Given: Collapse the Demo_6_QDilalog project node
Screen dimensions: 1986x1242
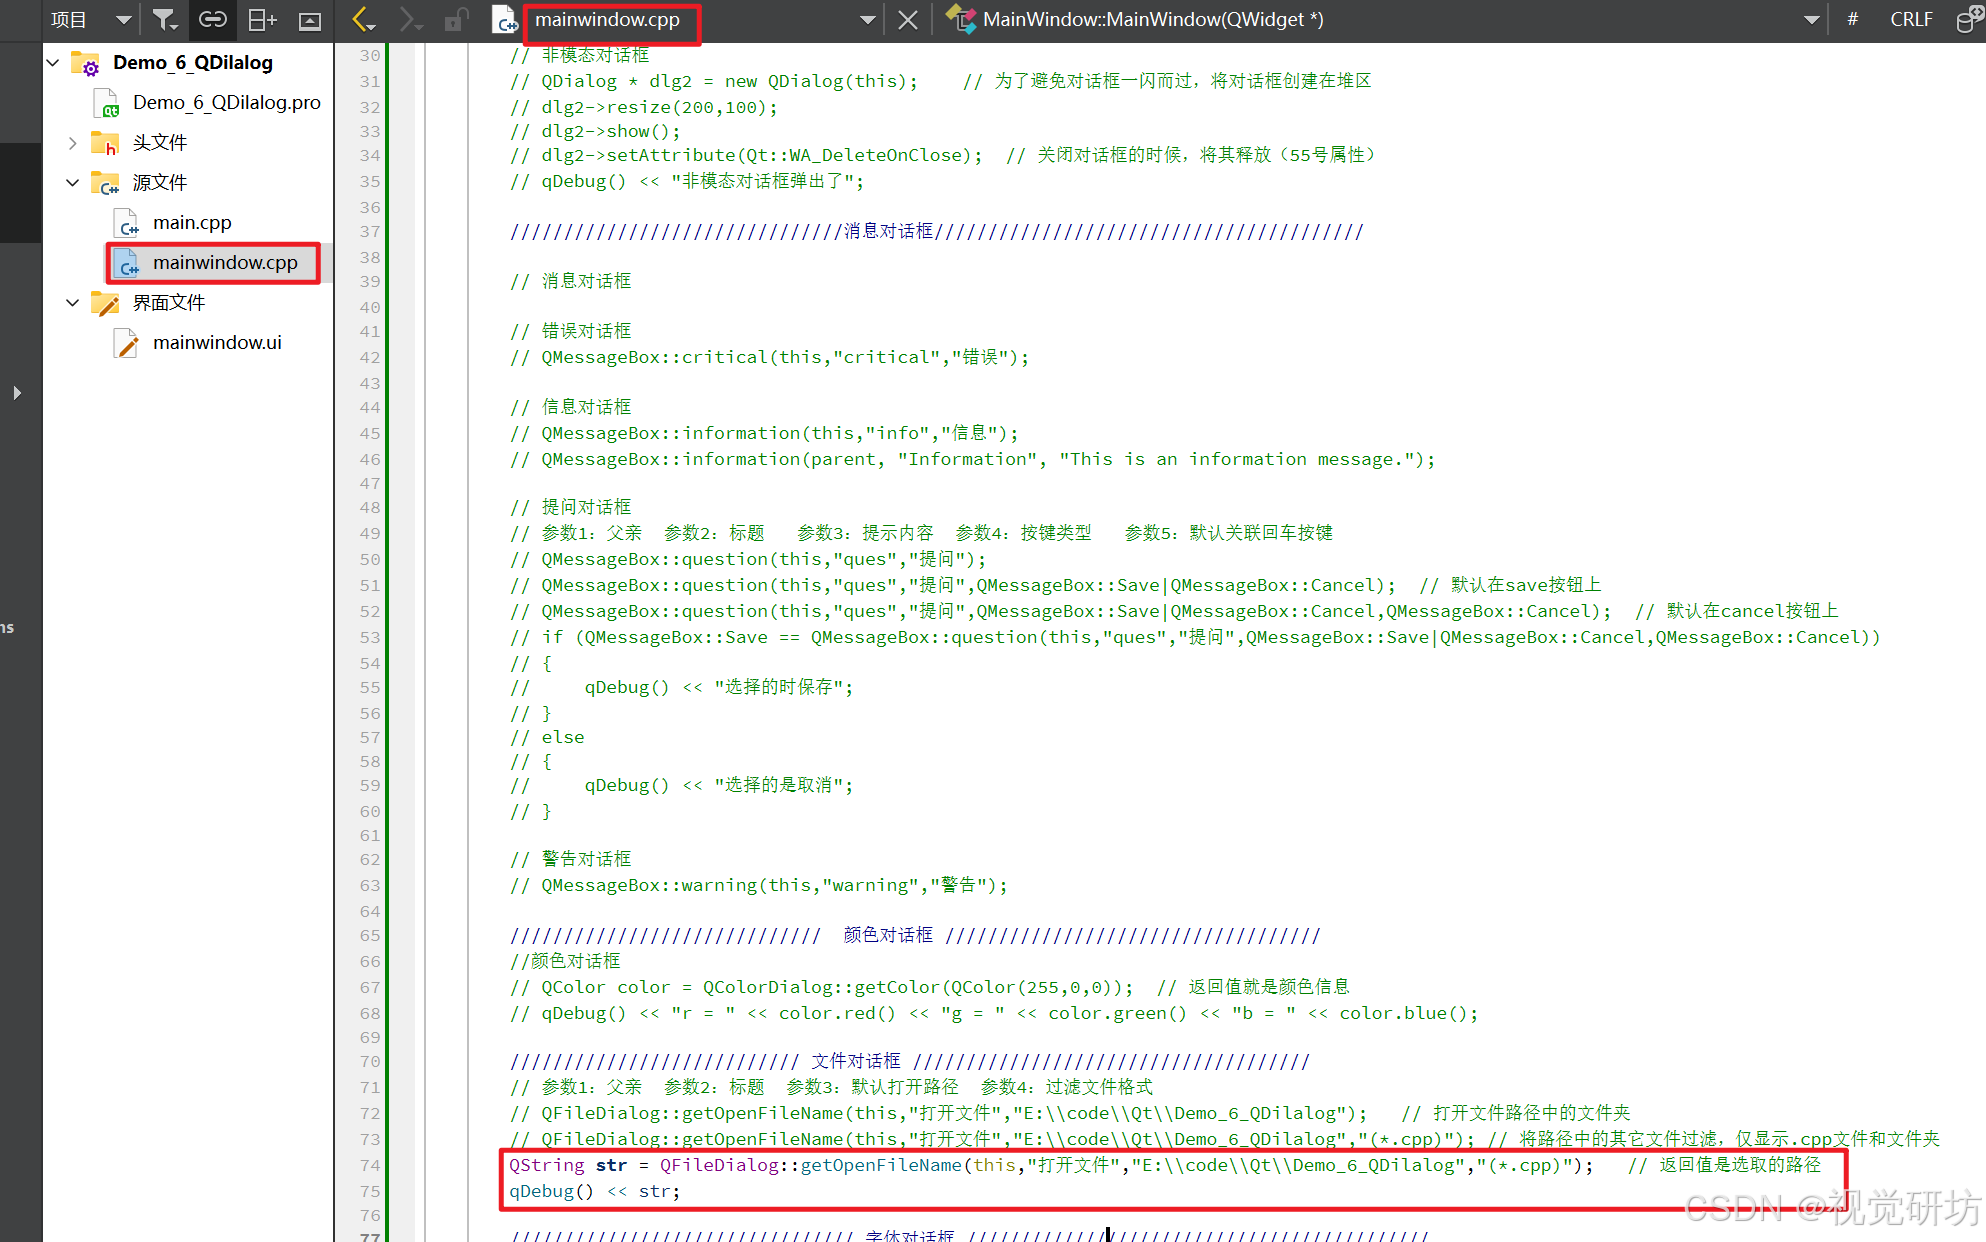Looking at the screenshot, I should pyautogui.click(x=53, y=62).
